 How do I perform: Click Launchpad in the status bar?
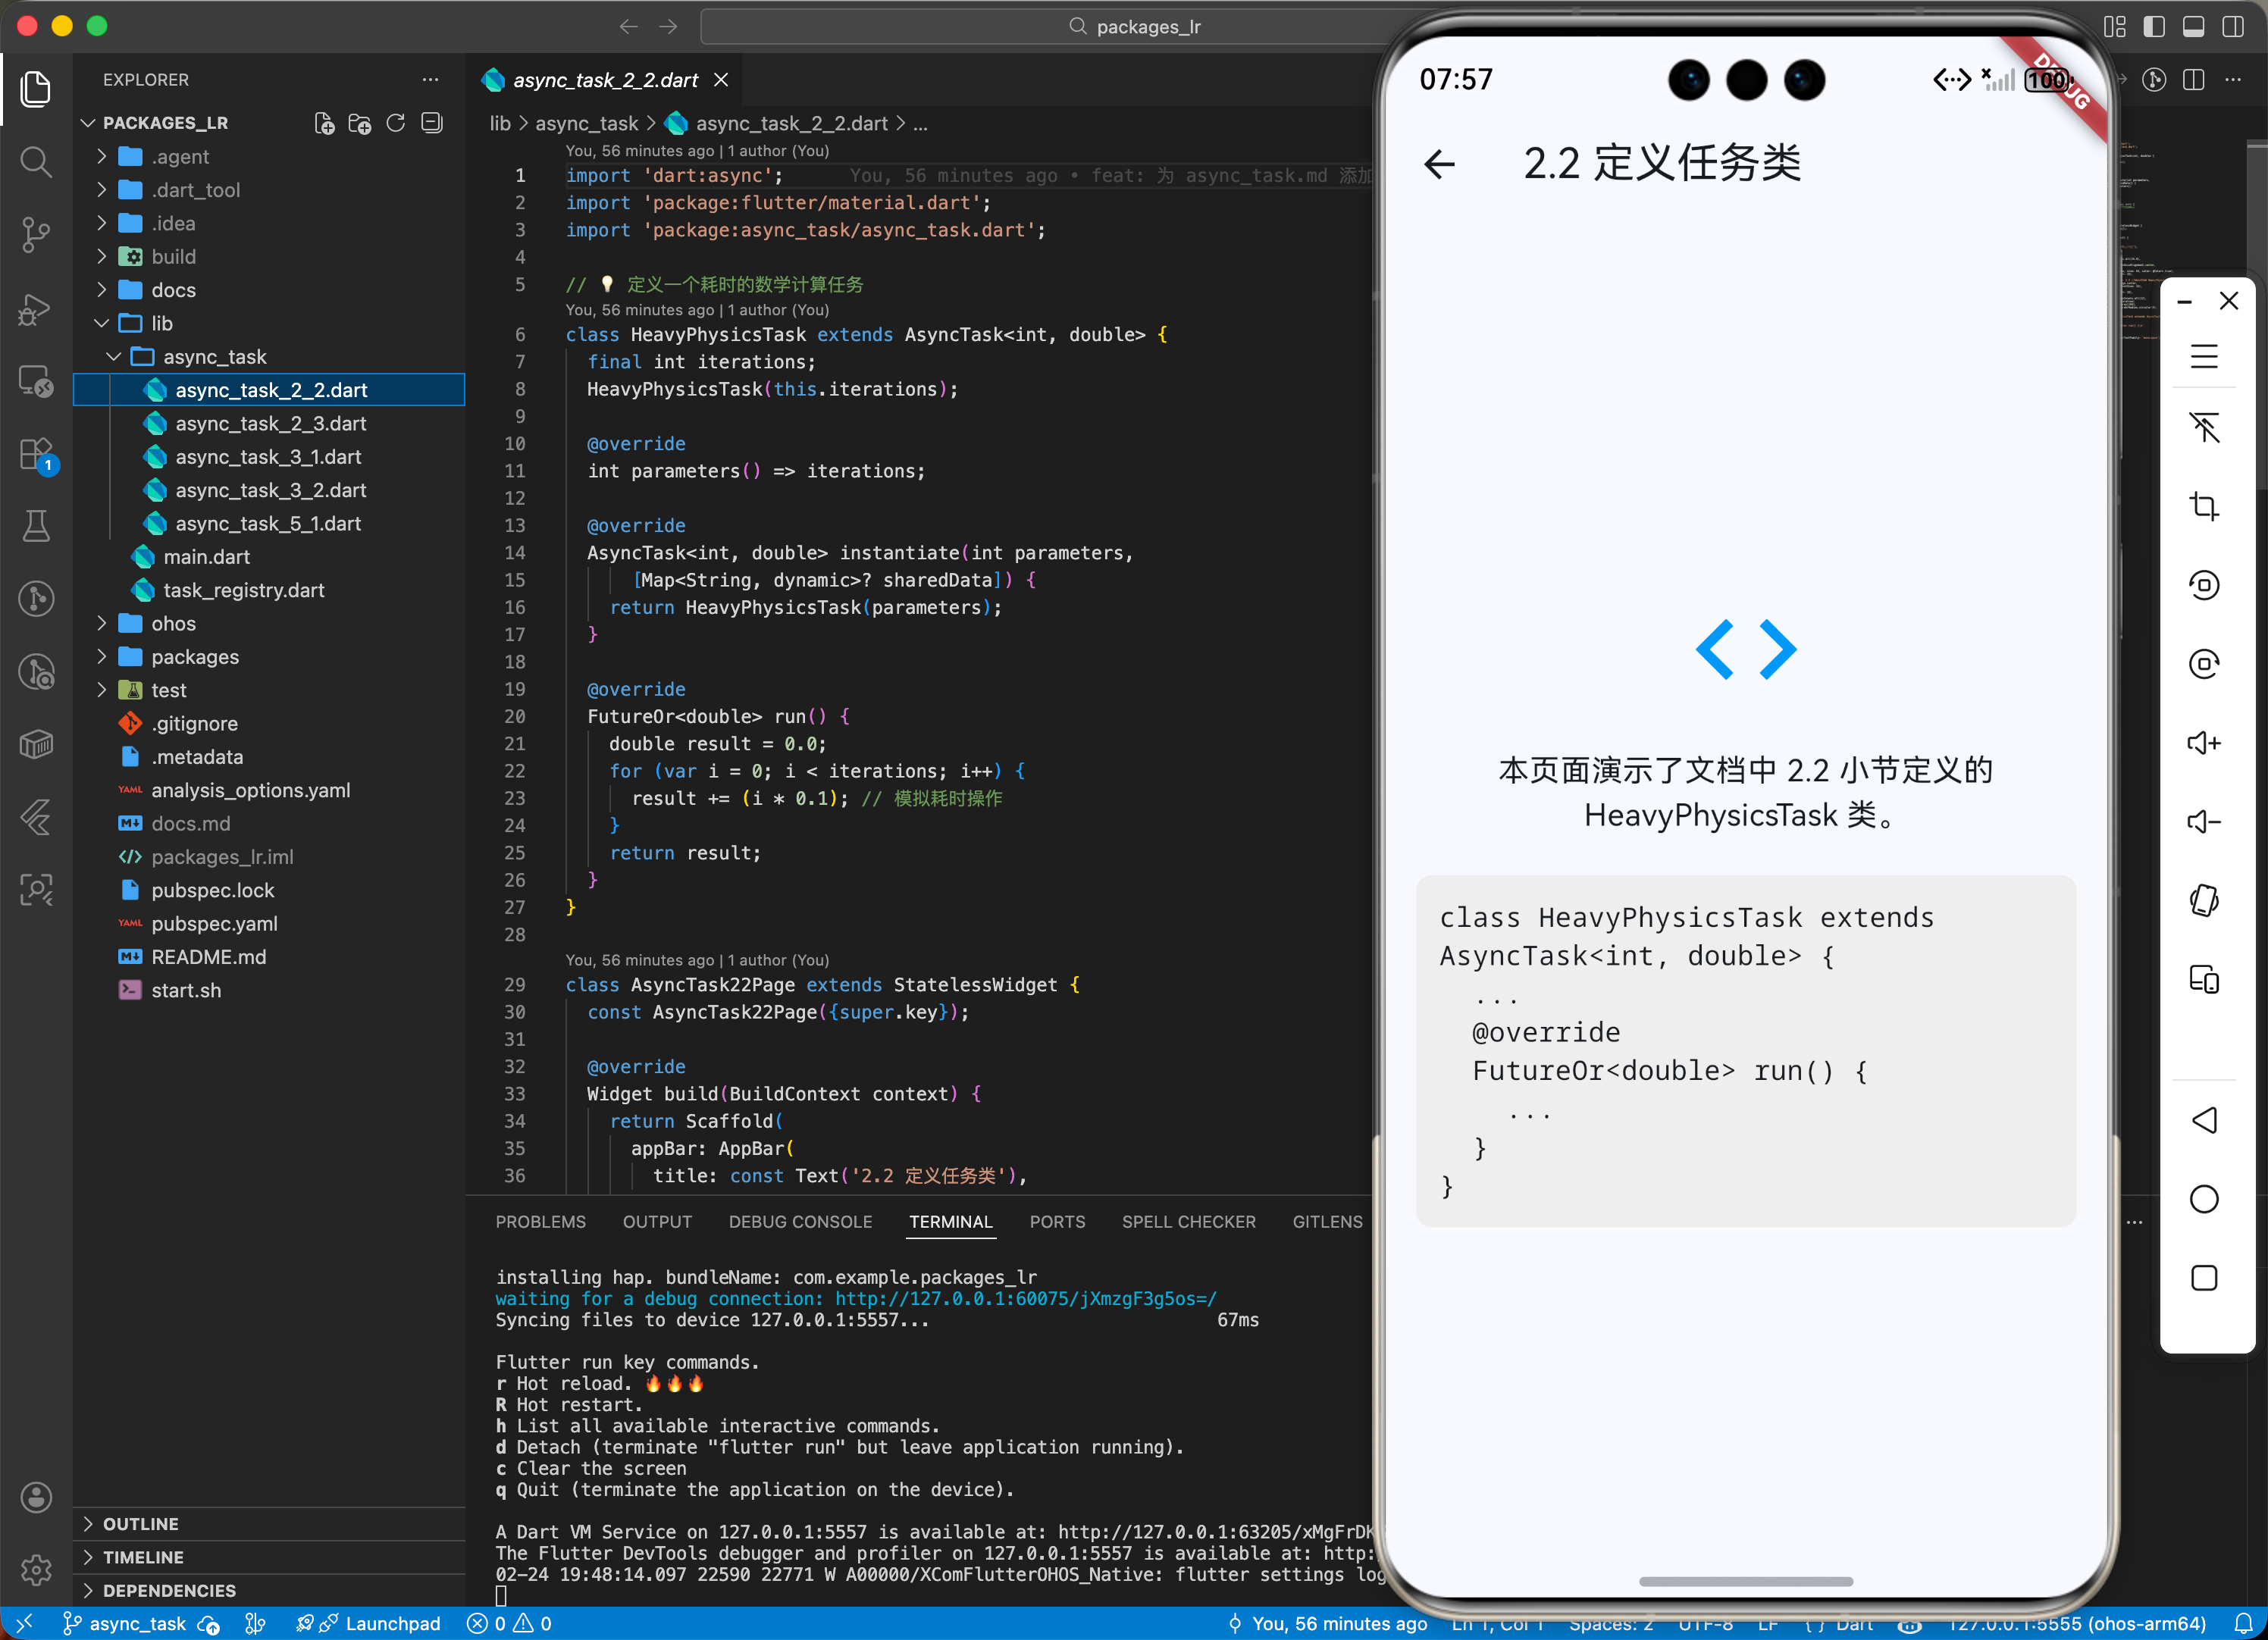pos(392,1624)
